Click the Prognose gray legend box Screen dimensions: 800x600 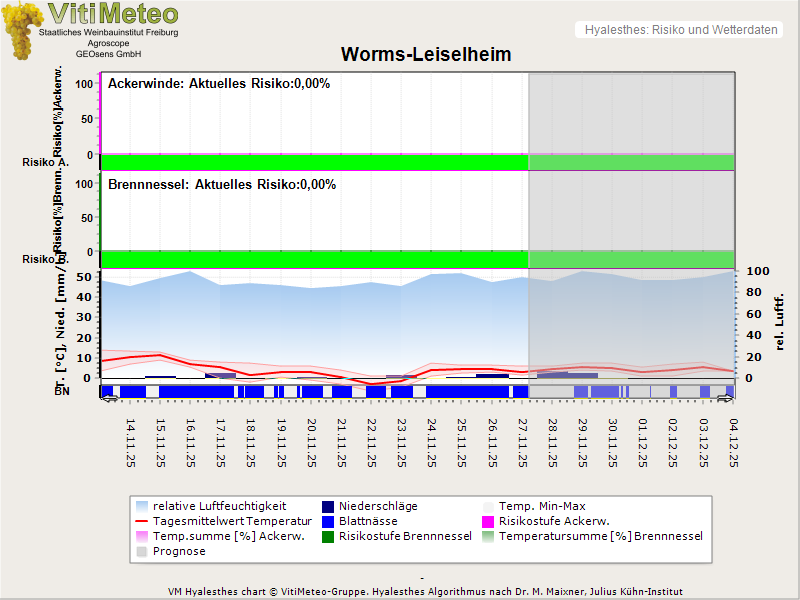(142, 552)
